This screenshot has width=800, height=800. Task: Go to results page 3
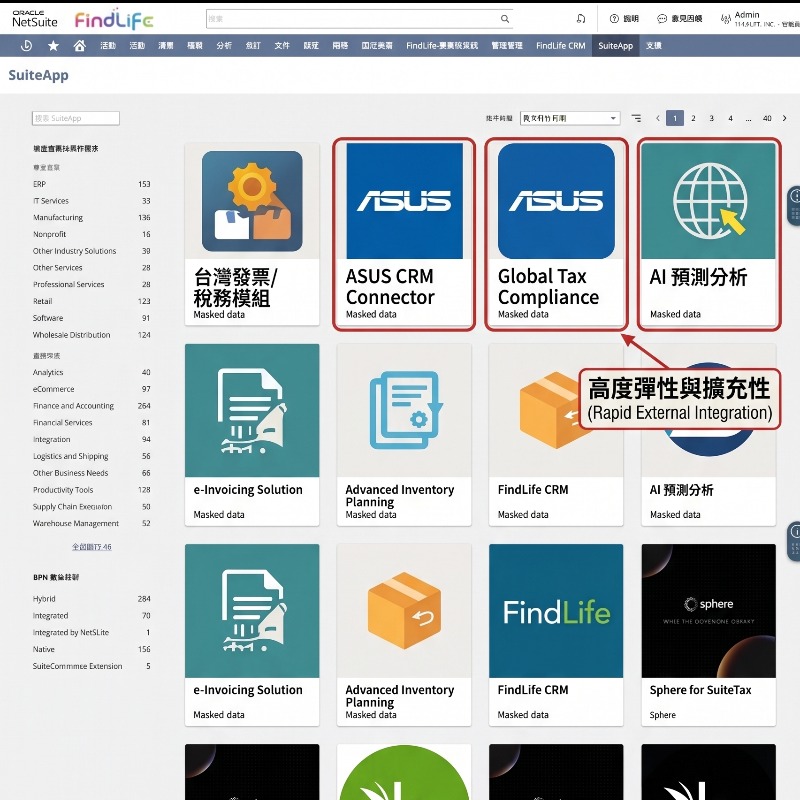coord(711,118)
